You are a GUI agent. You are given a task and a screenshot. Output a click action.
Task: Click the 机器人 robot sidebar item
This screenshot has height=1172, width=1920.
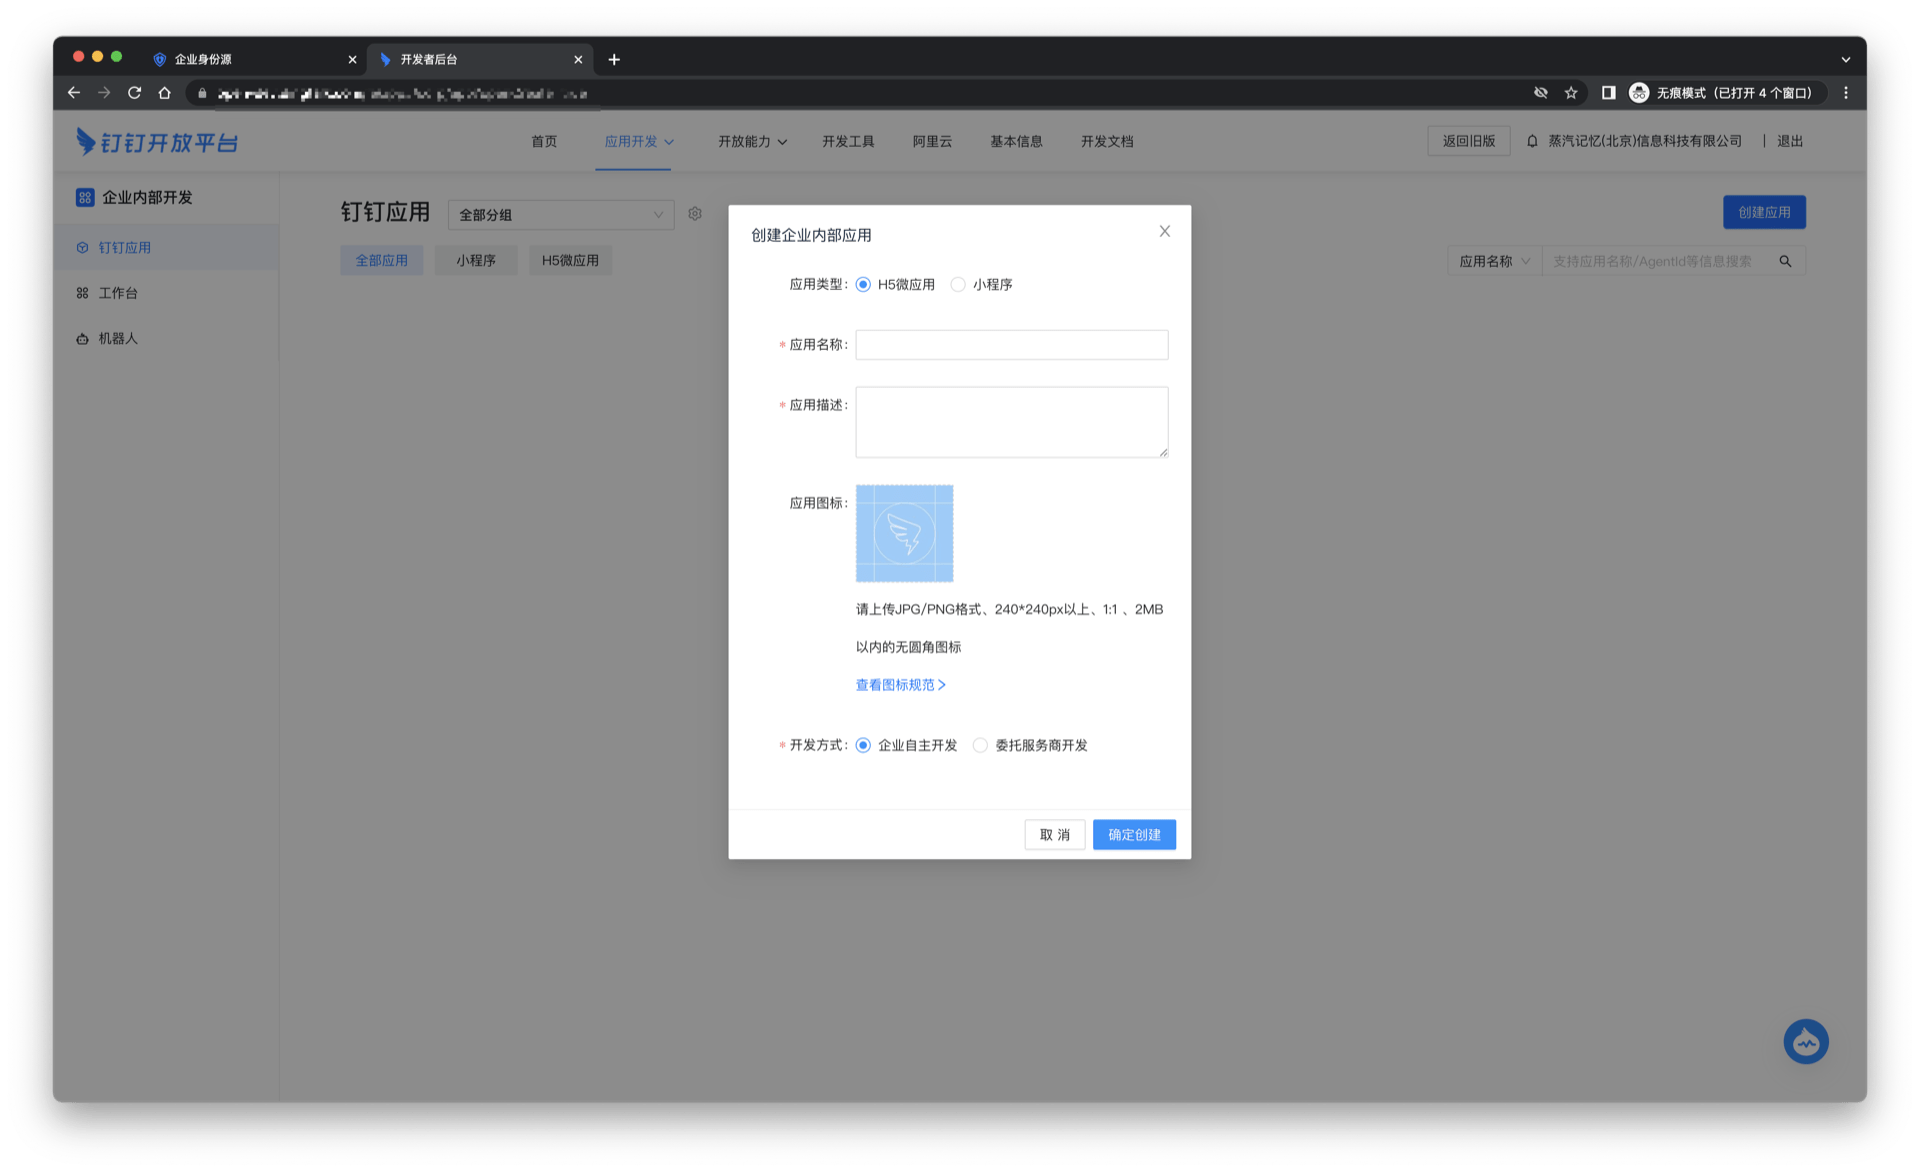118,339
